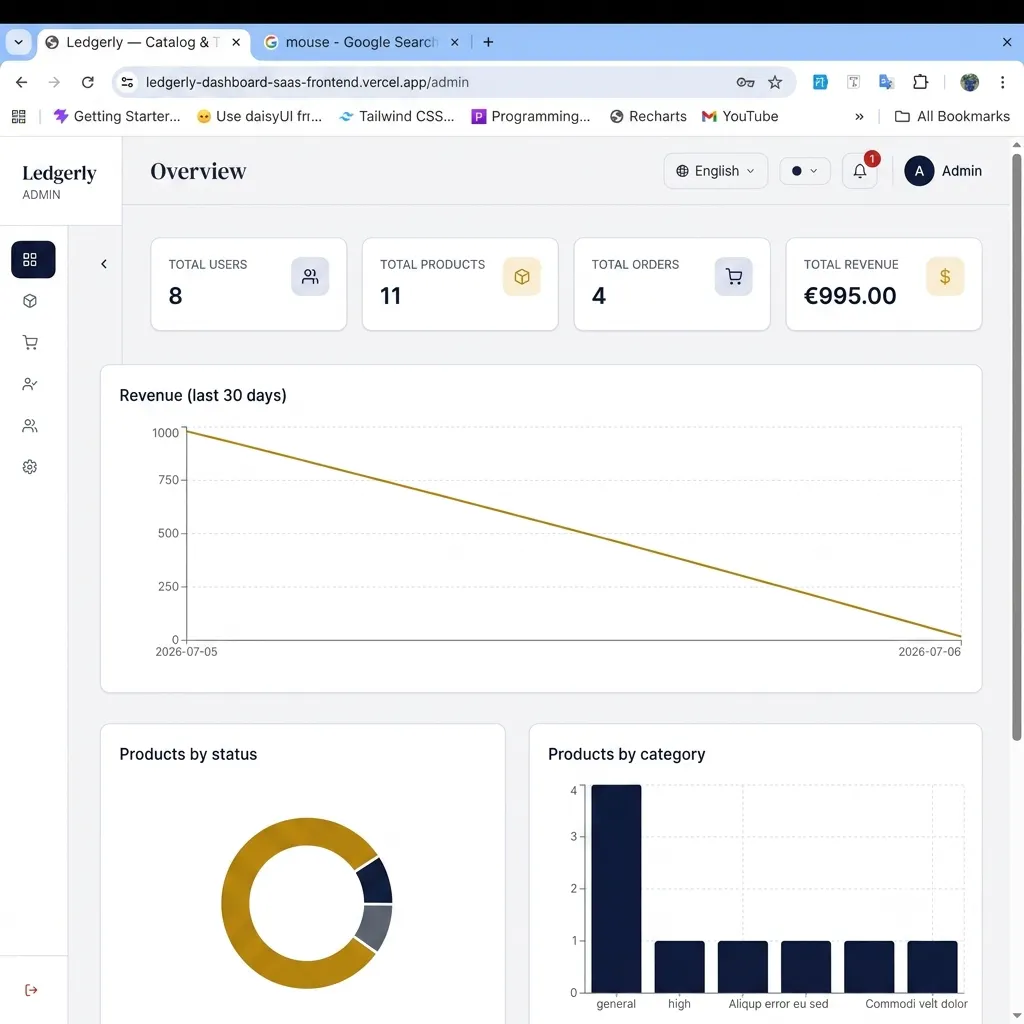Image resolution: width=1024 pixels, height=1024 pixels.
Task: Open the bookmarks apps grid icon
Action: [x=19, y=116]
